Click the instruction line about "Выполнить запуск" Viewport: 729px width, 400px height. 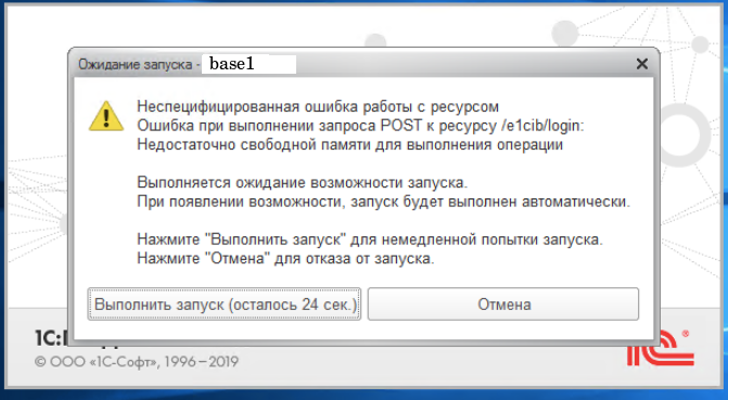tap(370, 240)
